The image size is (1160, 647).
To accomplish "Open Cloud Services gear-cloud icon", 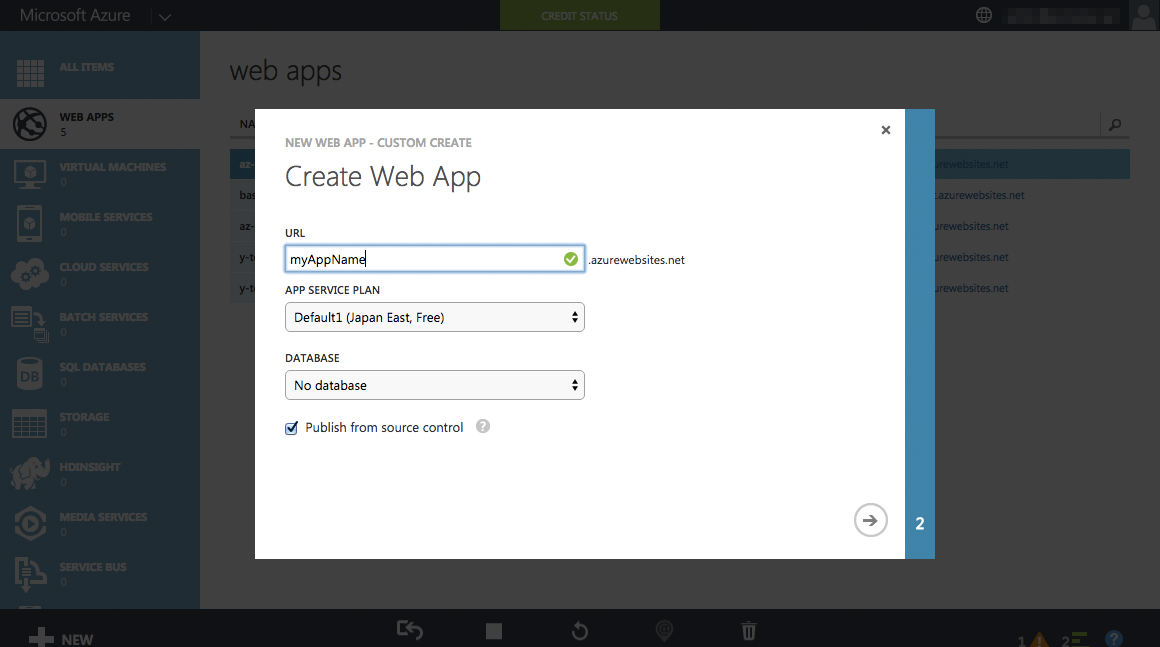I will [30, 274].
